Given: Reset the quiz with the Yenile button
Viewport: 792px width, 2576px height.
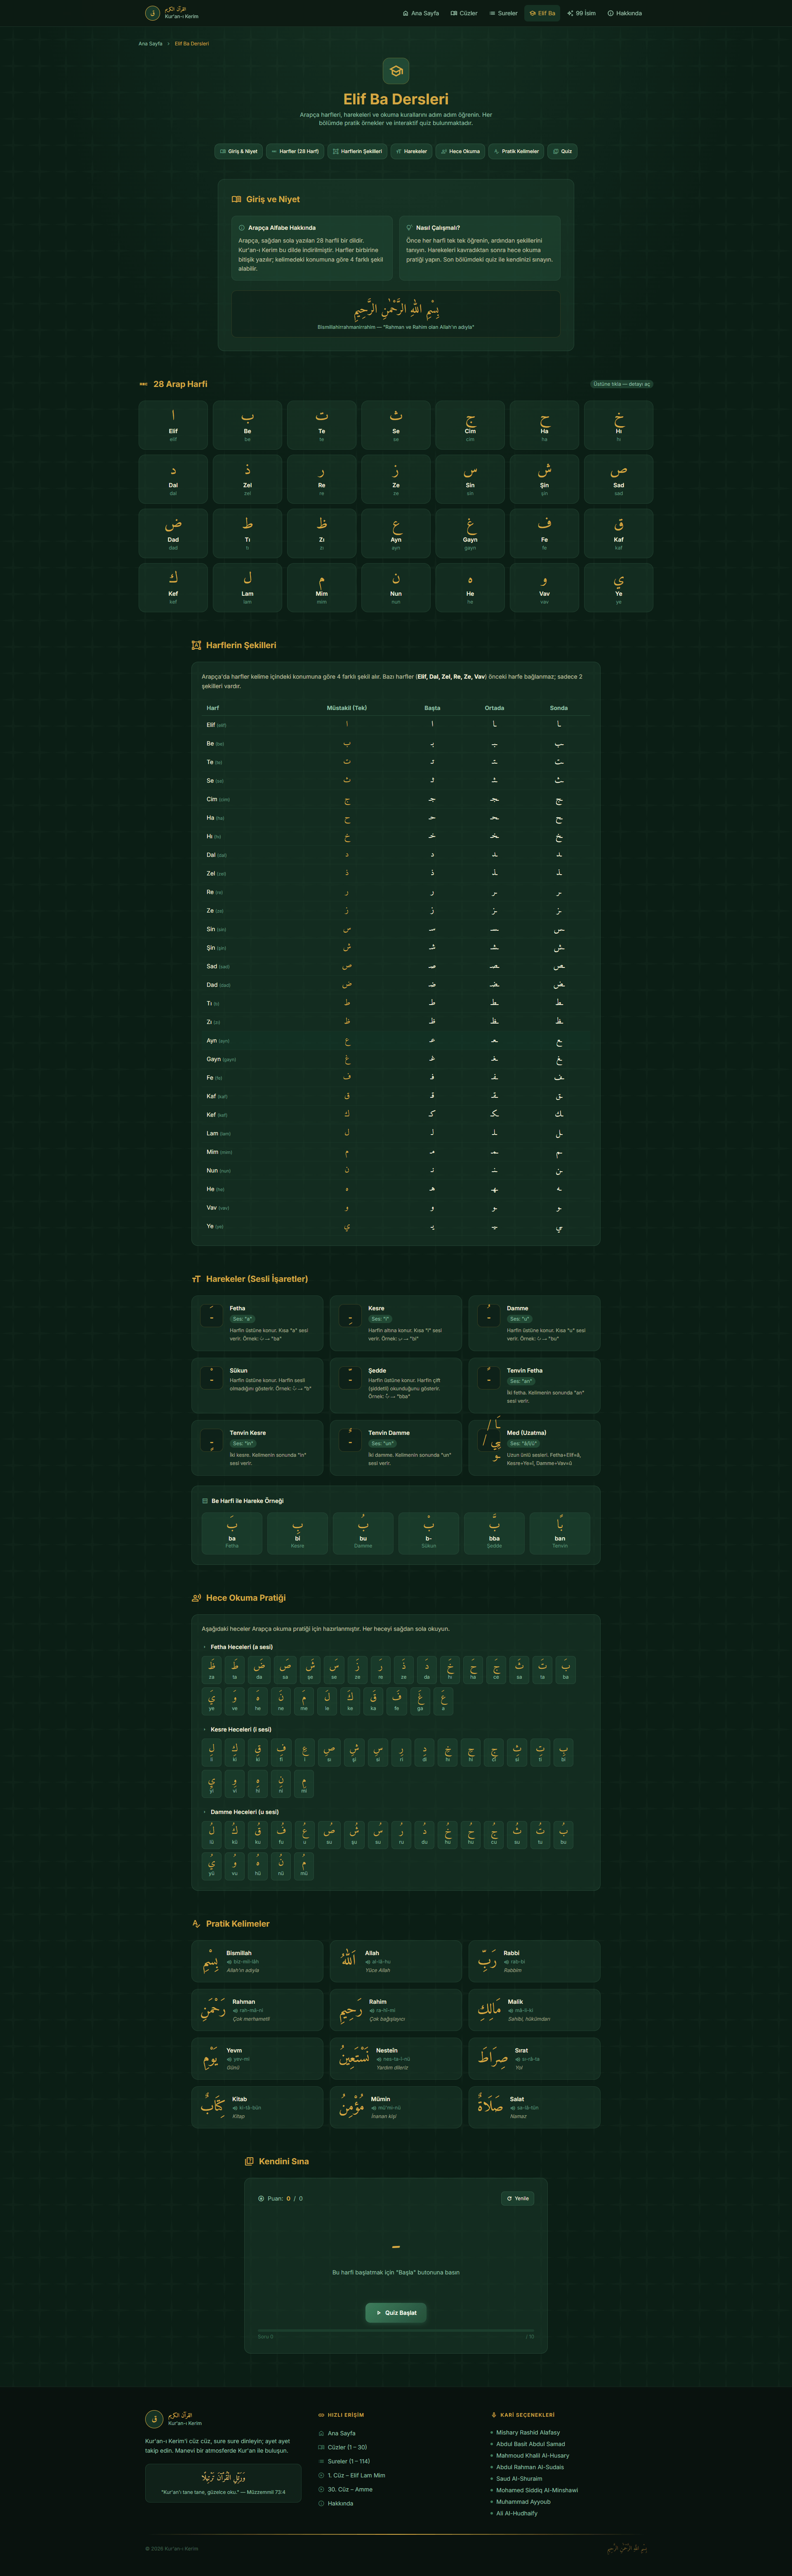Looking at the screenshot, I should tap(518, 2198).
